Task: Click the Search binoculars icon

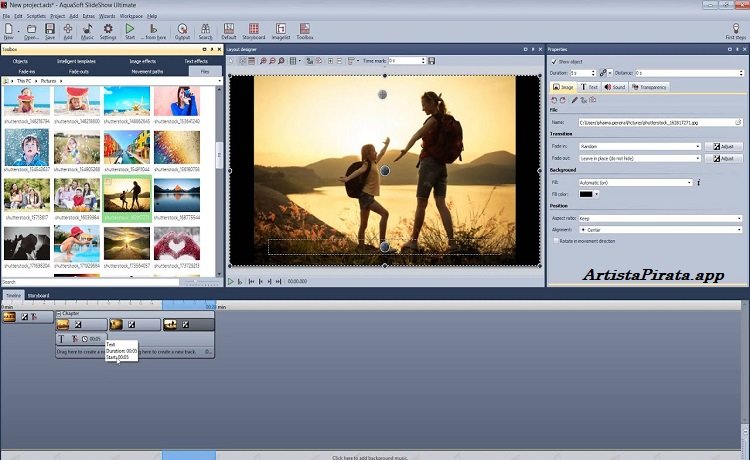Action: 205,30
